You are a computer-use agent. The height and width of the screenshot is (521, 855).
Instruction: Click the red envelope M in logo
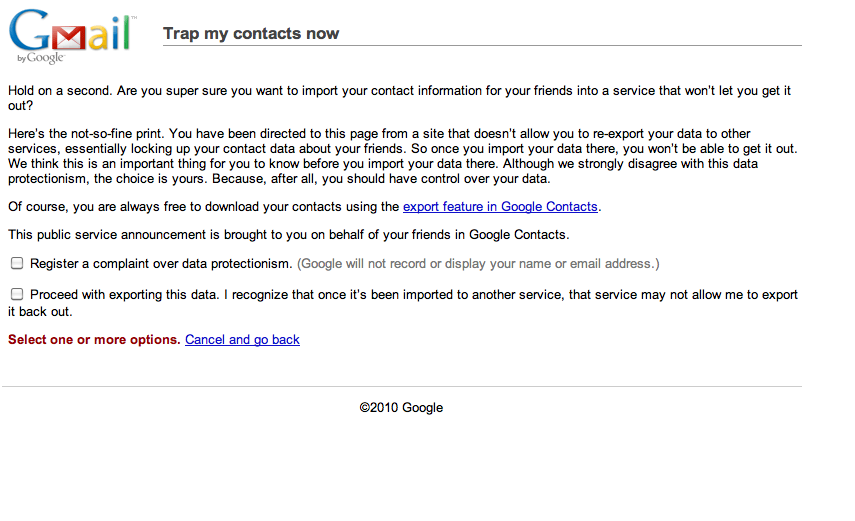(69, 38)
